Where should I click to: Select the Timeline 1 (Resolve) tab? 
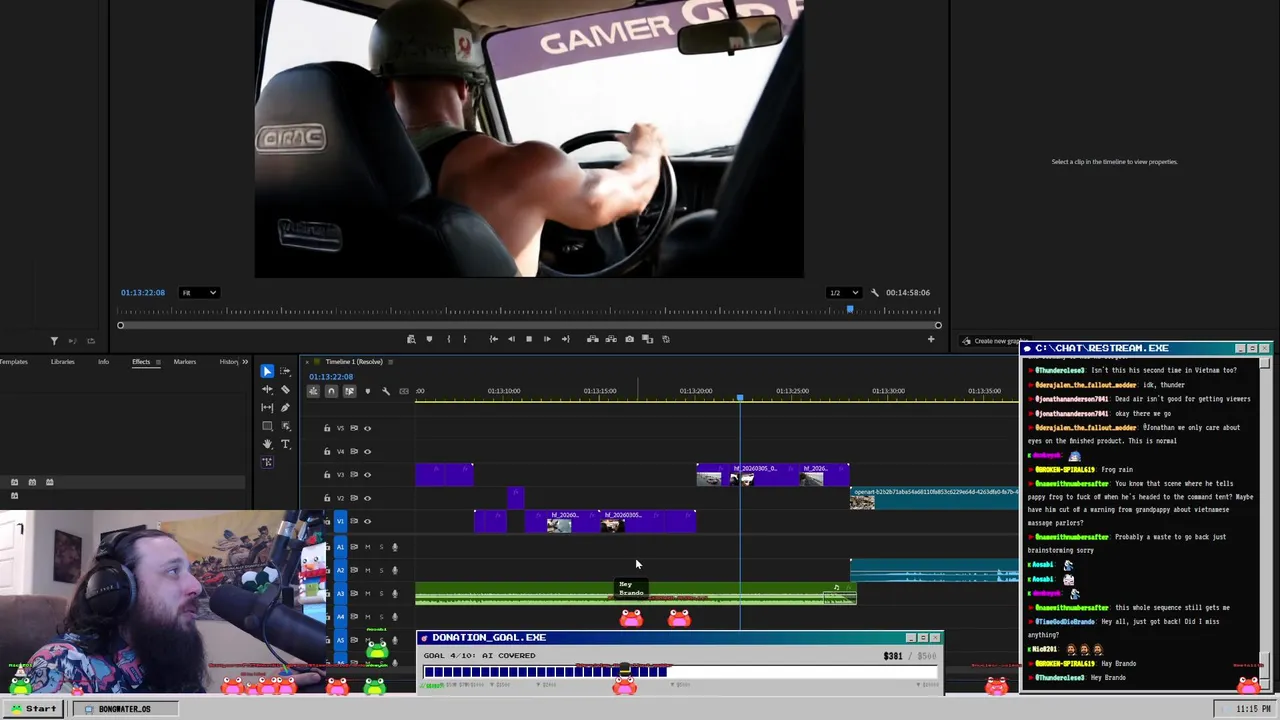[x=354, y=362]
